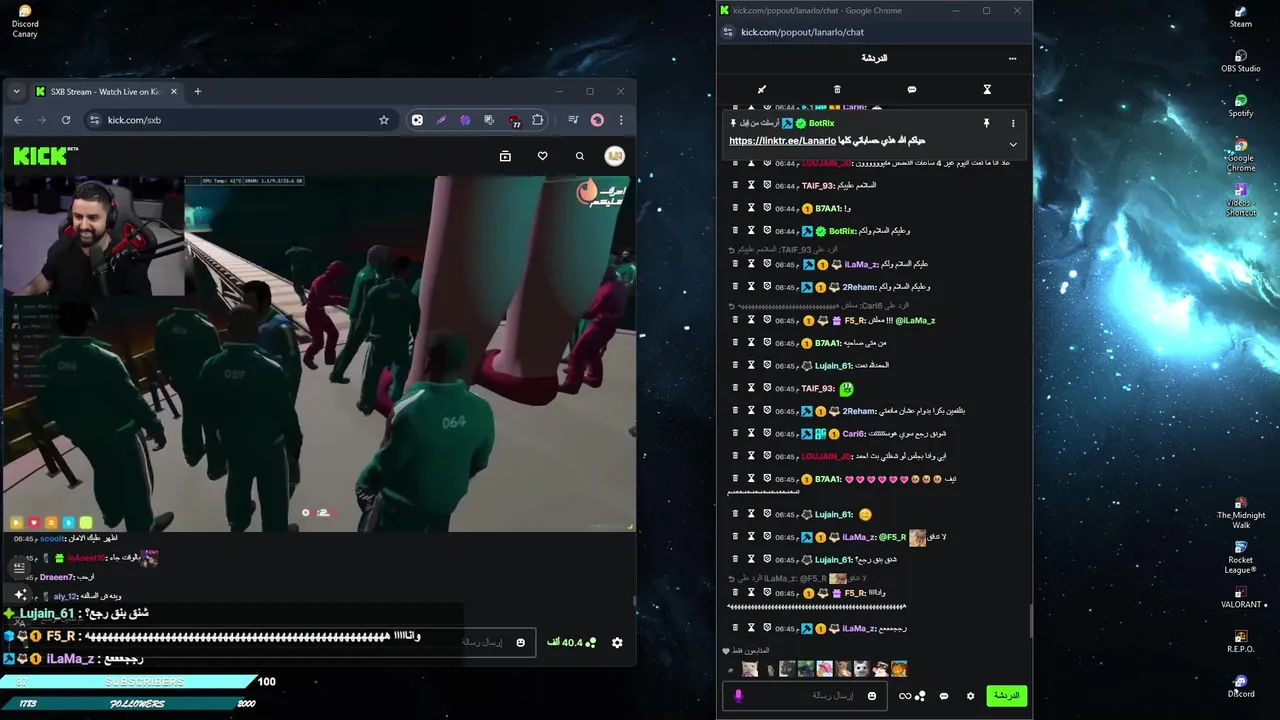The height and width of the screenshot is (720, 1280).
Task: Open the Spotify desktop icon
Action: pos(1241,106)
